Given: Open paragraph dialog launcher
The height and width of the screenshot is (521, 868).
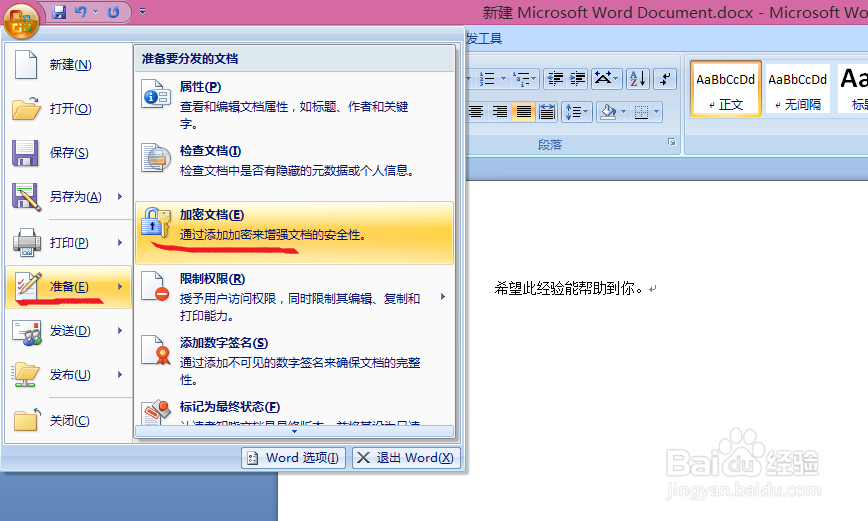Looking at the screenshot, I should click(671, 142).
